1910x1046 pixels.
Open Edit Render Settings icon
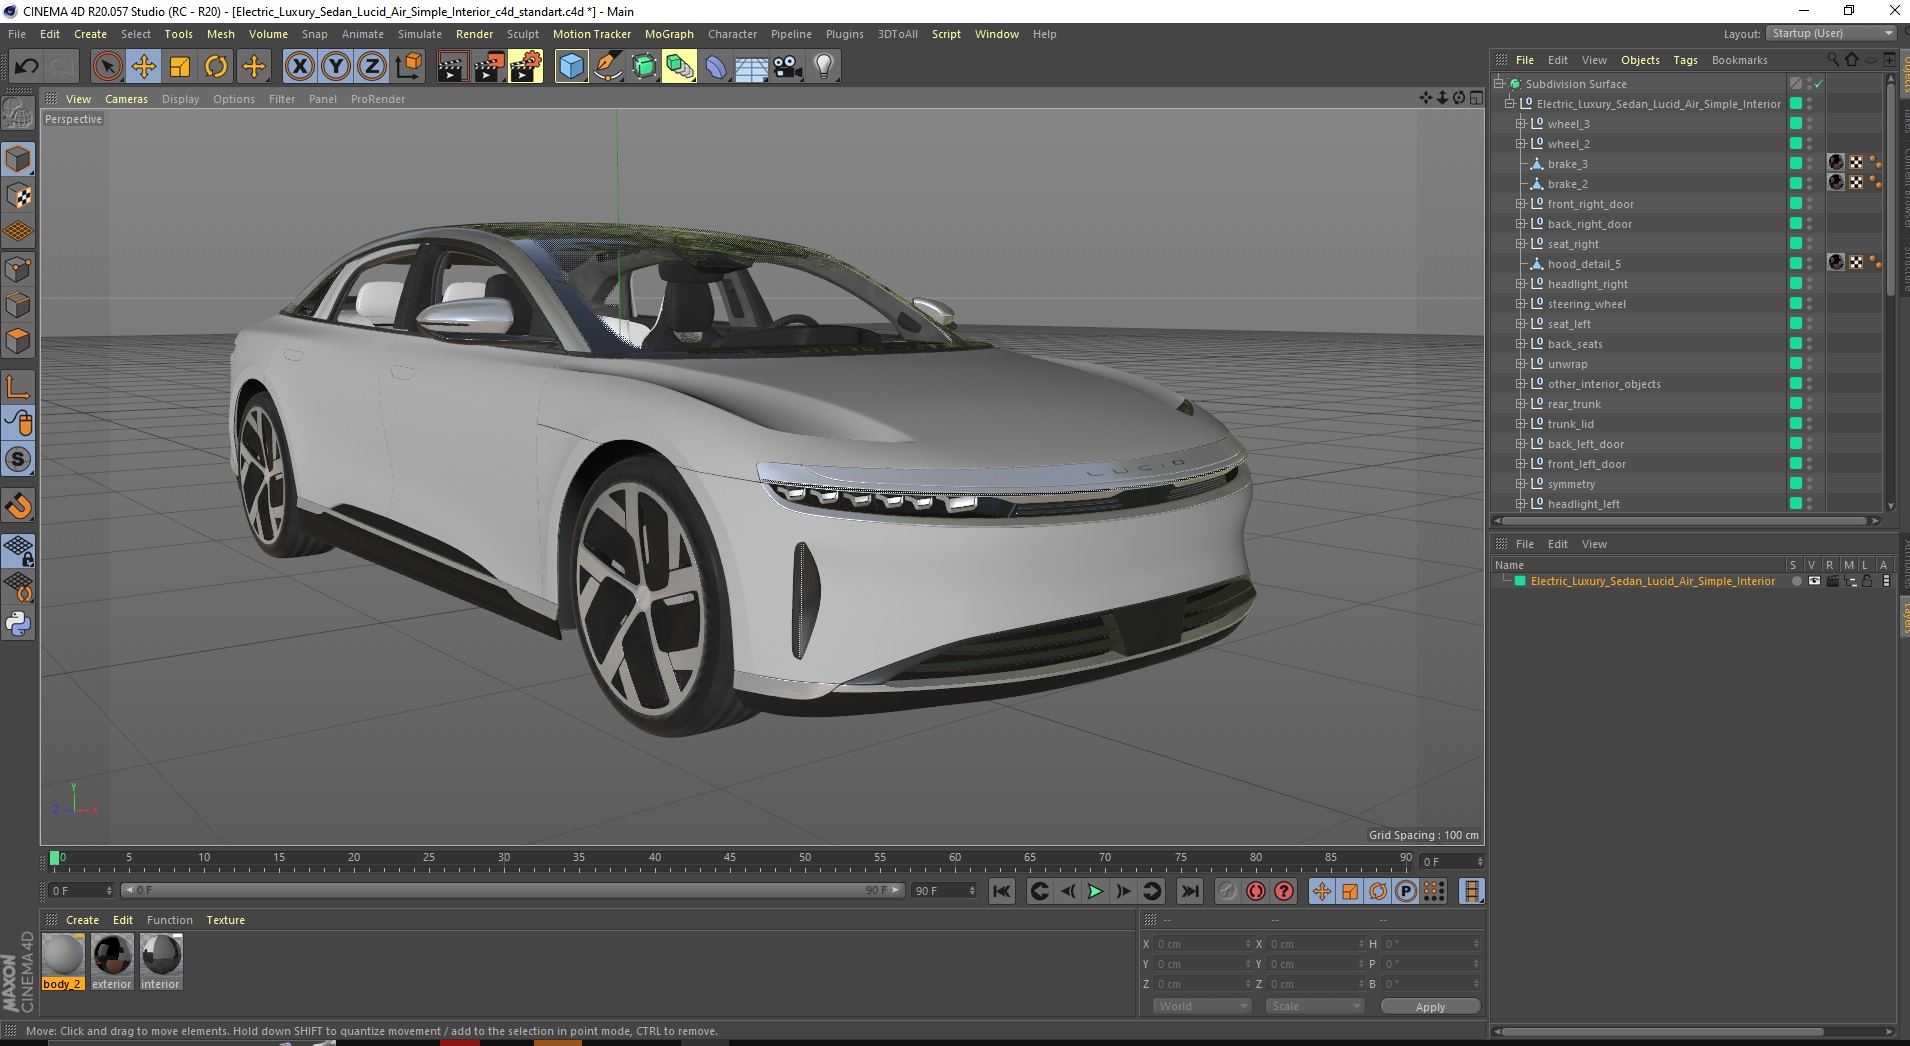tap(525, 67)
